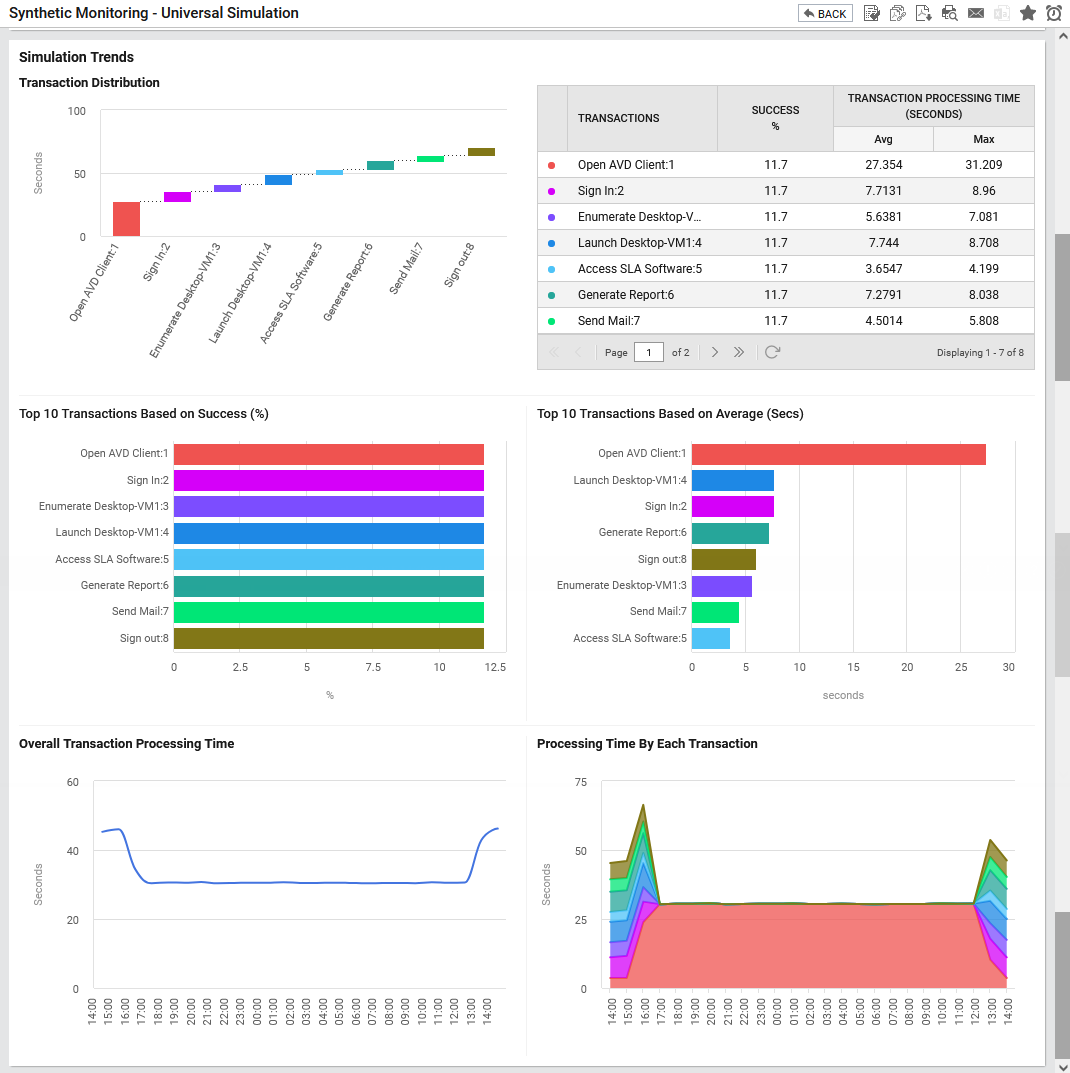Click the Max column header
Viewport: 1070px width, 1073px height.
[983, 139]
